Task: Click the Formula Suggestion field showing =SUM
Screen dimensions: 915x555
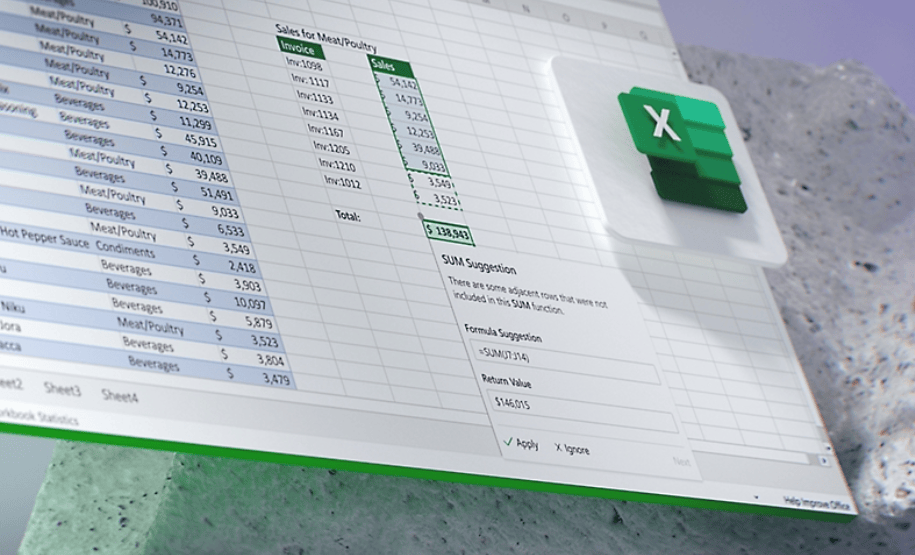Action: coord(565,362)
